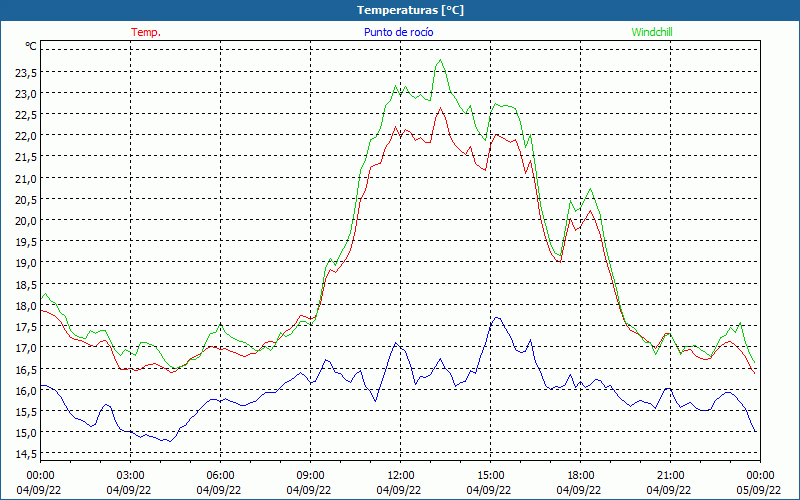
Task: Click the 23,0 y-axis value
Action: [x=26, y=94]
